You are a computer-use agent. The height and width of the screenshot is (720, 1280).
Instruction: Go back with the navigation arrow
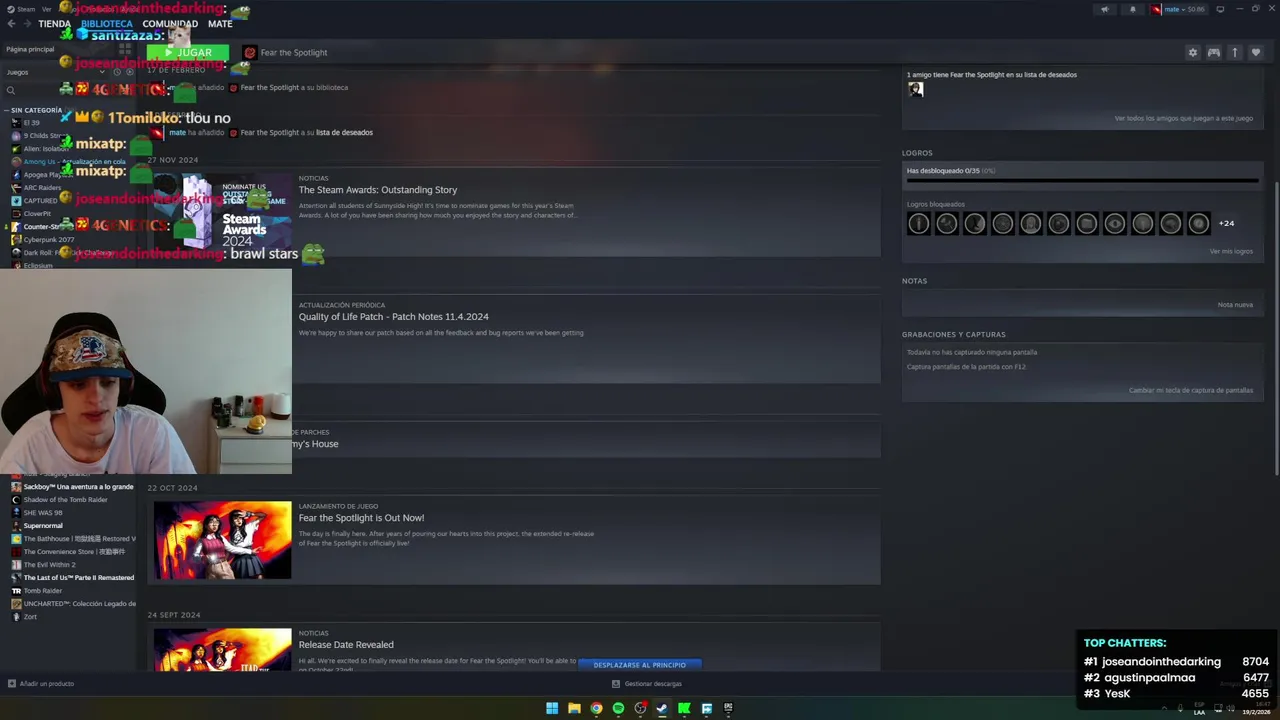click(11, 23)
